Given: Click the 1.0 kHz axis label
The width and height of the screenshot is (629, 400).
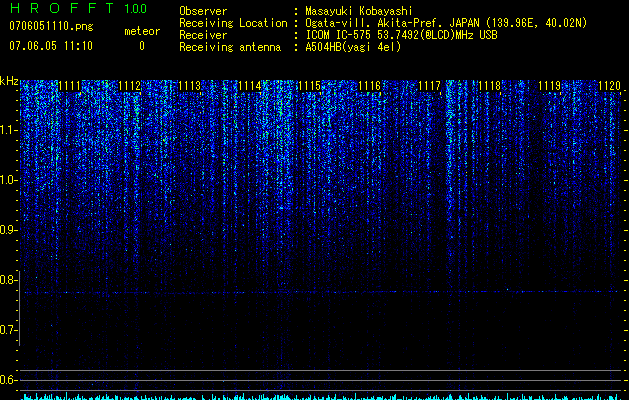Looking at the screenshot, I should pos(8,180).
